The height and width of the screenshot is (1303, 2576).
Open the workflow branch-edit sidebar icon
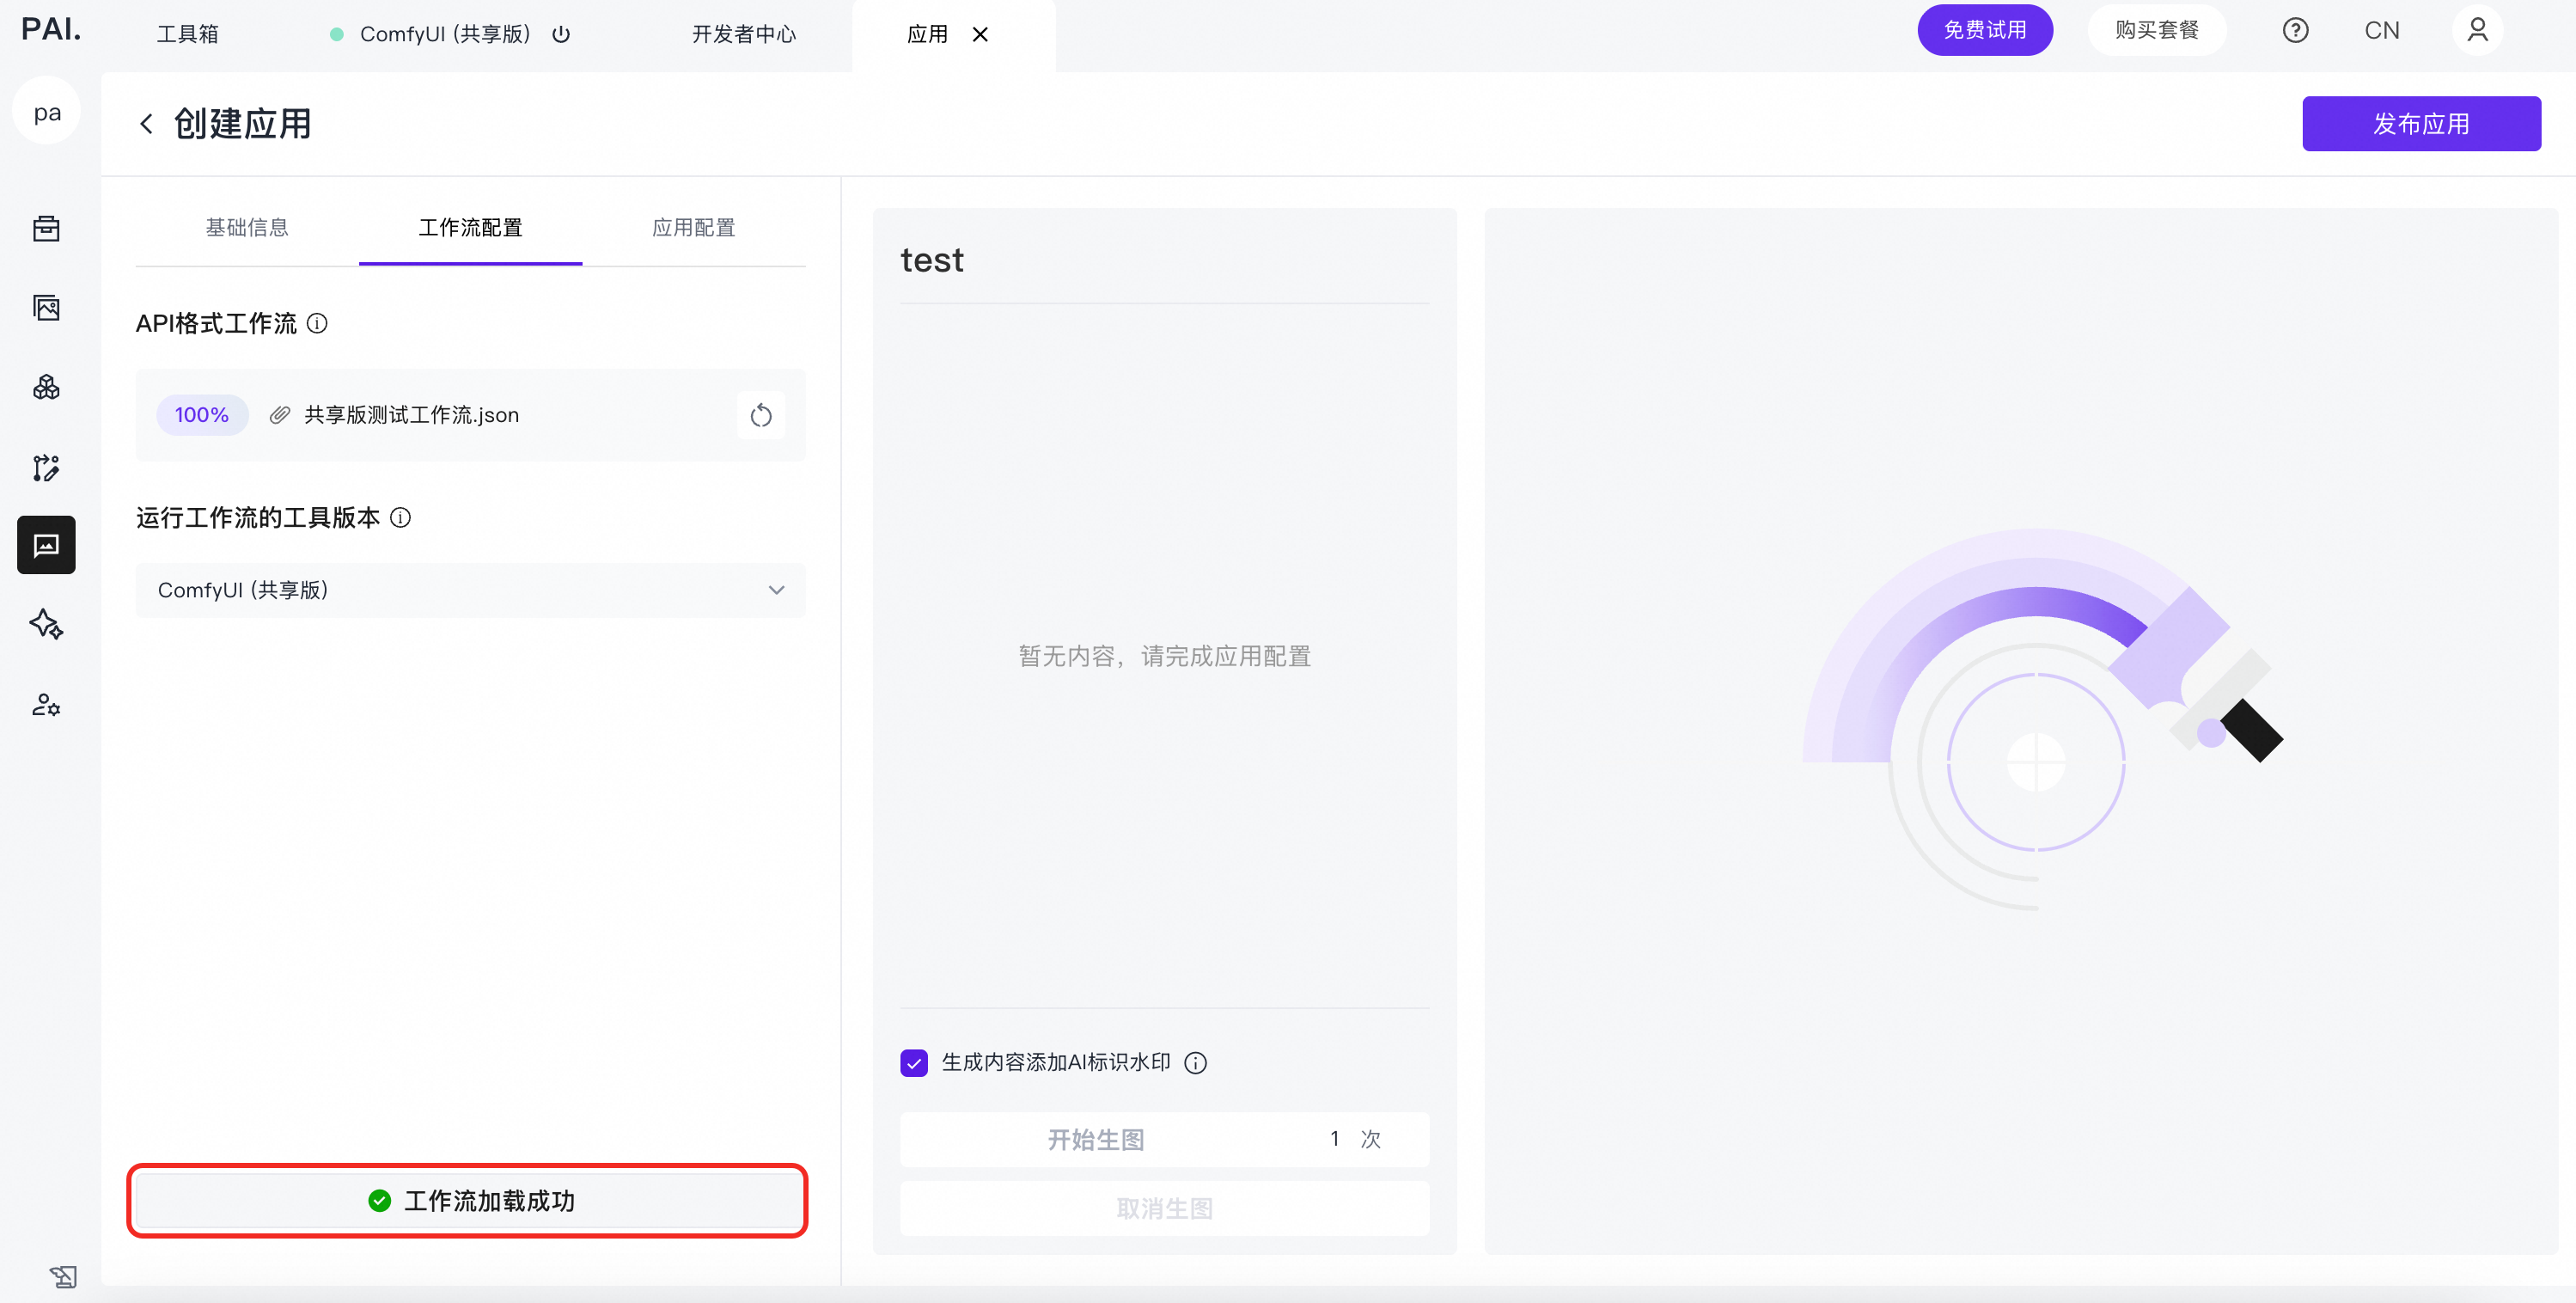[x=46, y=467]
